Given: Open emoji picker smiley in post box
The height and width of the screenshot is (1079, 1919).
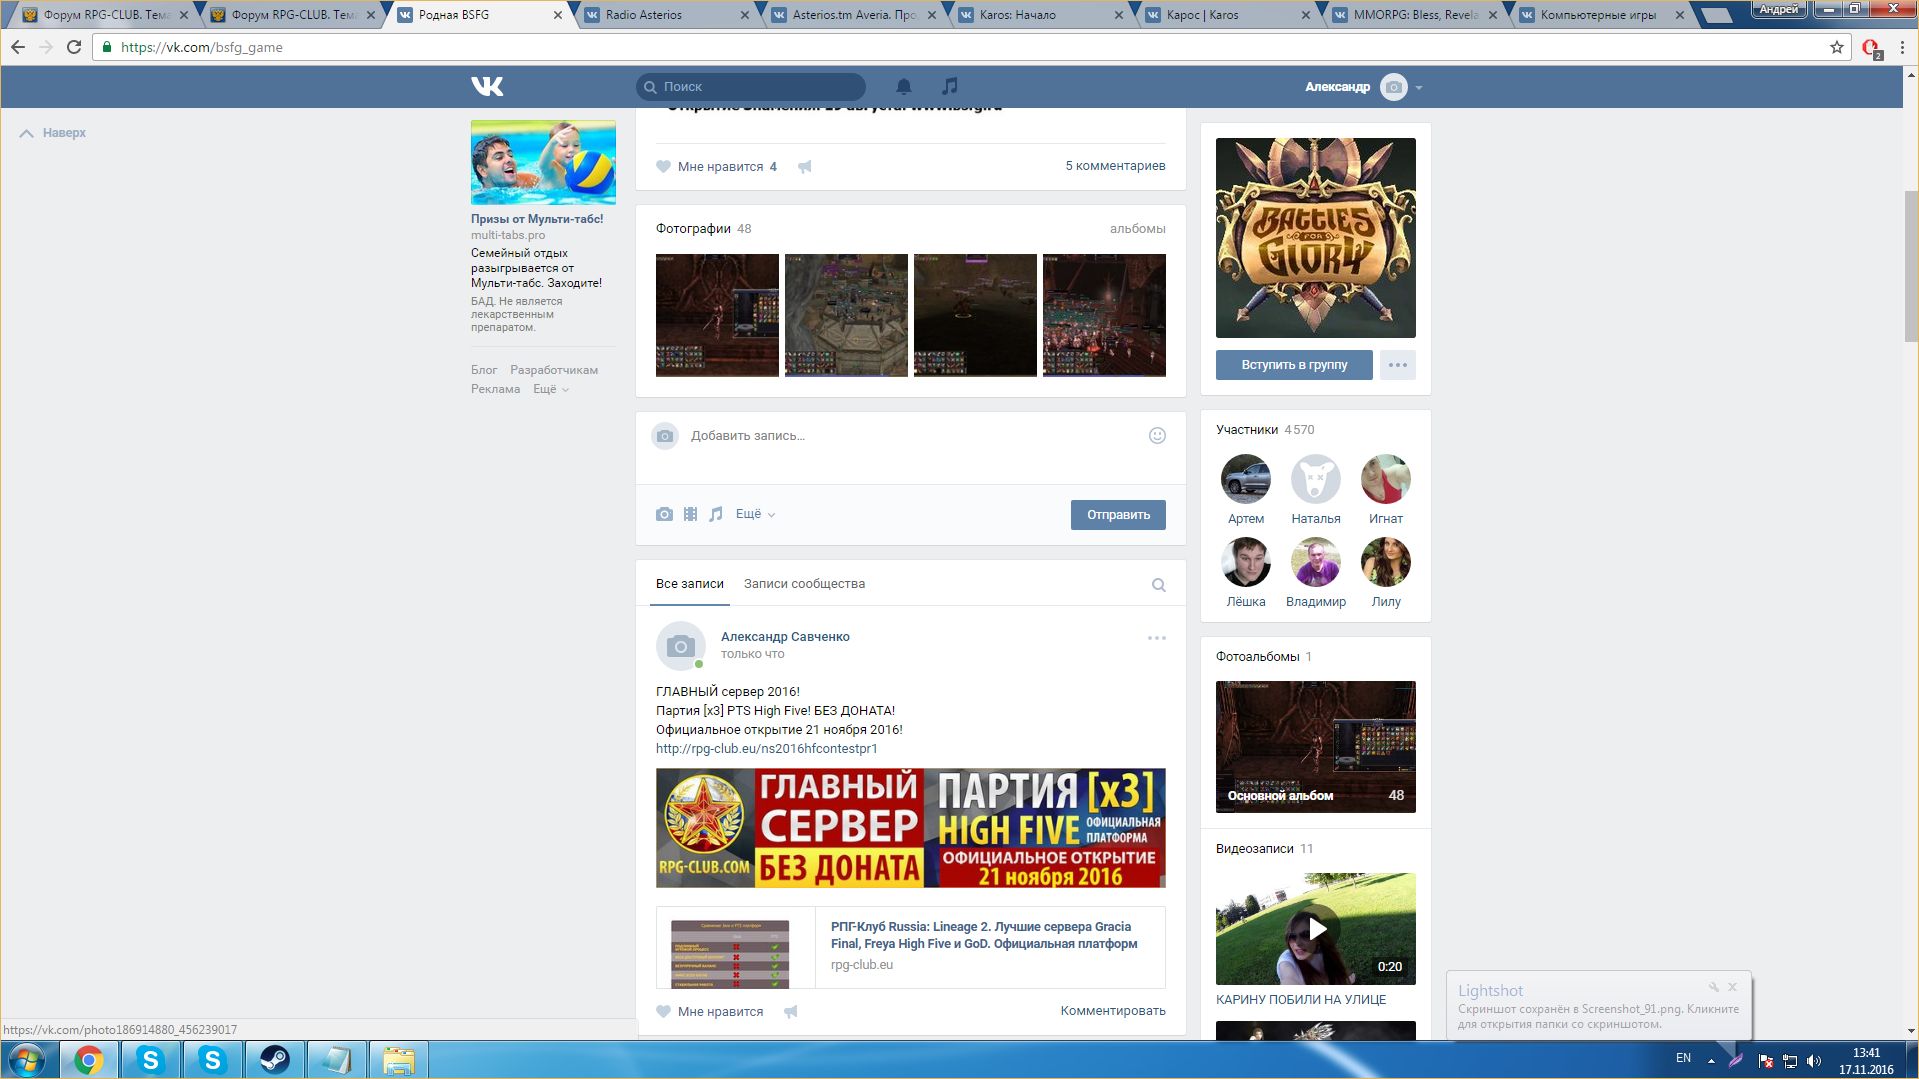Looking at the screenshot, I should [1157, 435].
